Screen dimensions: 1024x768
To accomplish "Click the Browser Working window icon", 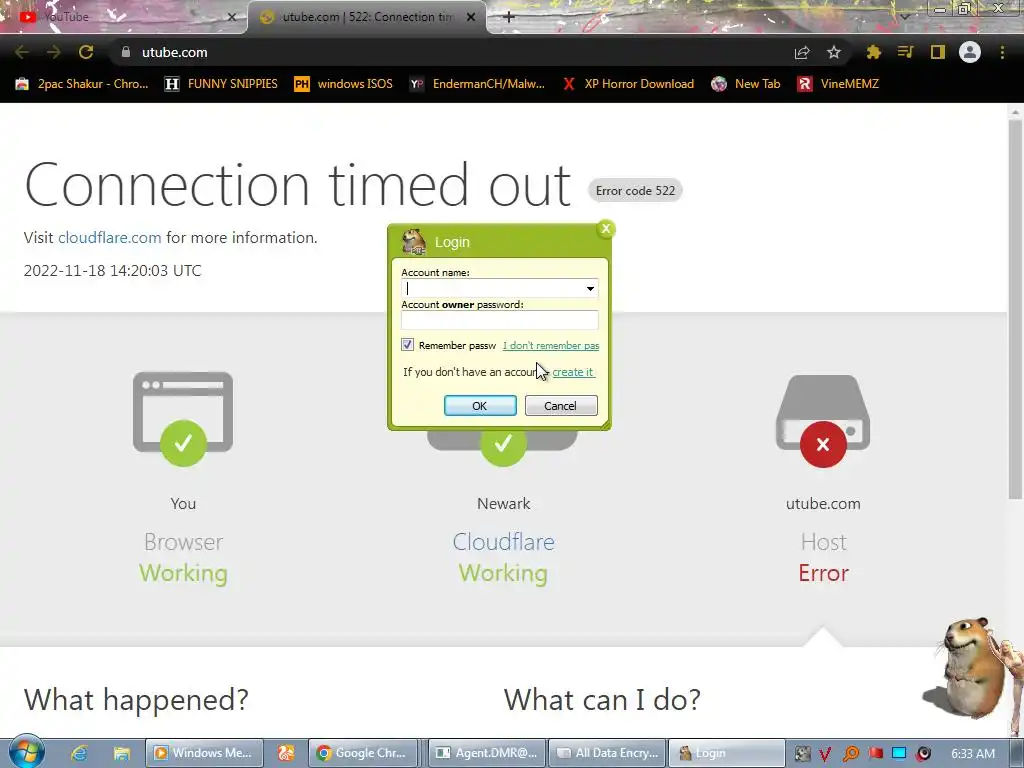I will (183, 418).
